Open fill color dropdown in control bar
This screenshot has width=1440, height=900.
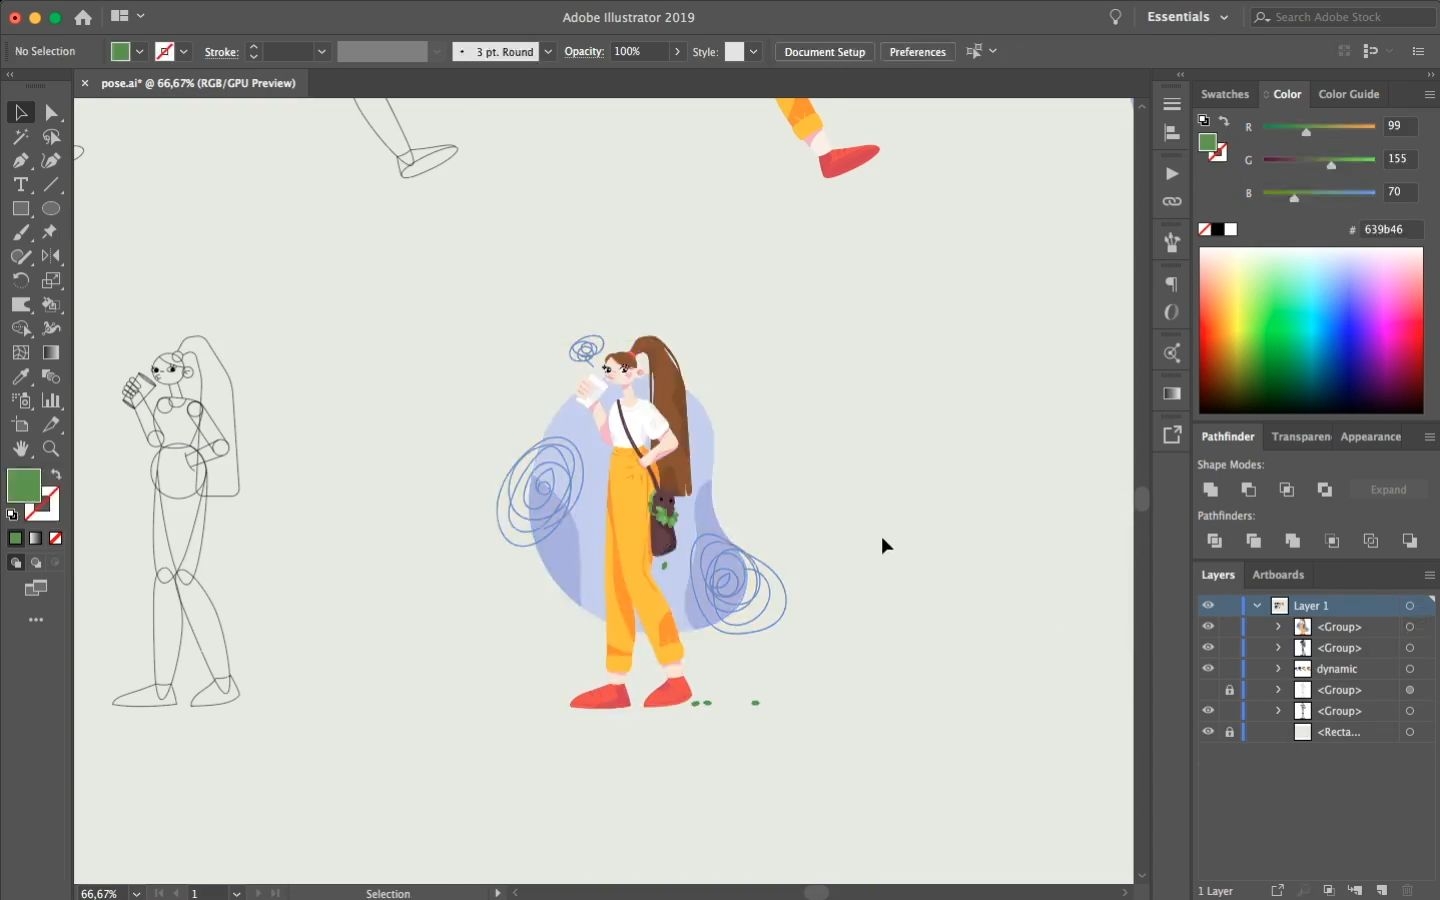[x=140, y=52]
